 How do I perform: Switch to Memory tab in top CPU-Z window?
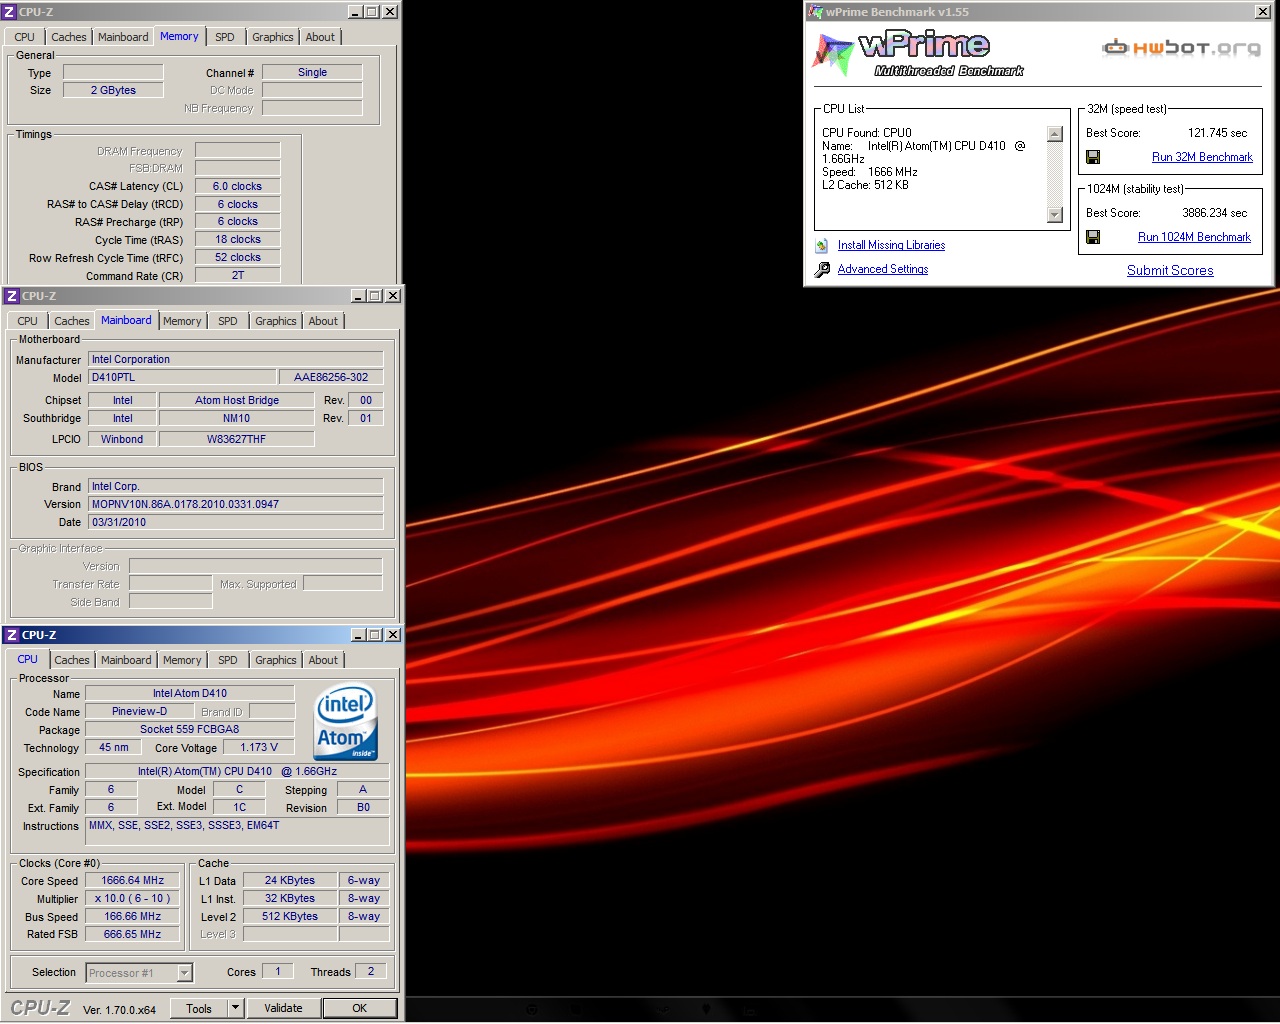coord(179,36)
